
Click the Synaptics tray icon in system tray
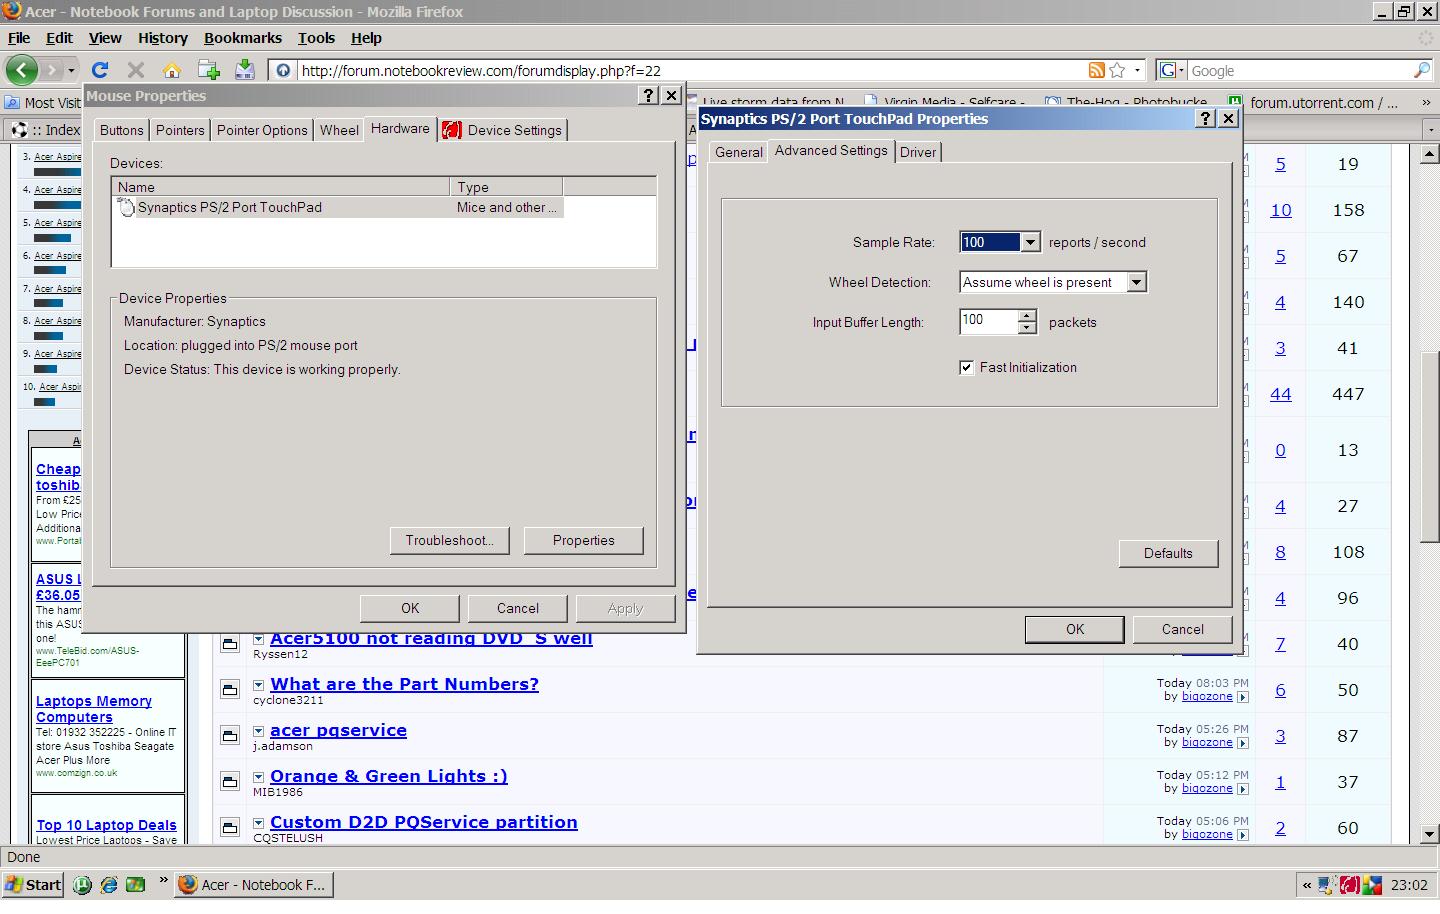click(1350, 885)
